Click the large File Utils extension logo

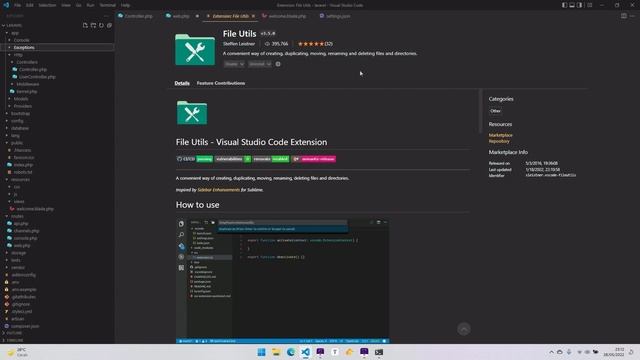coord(195,49)
